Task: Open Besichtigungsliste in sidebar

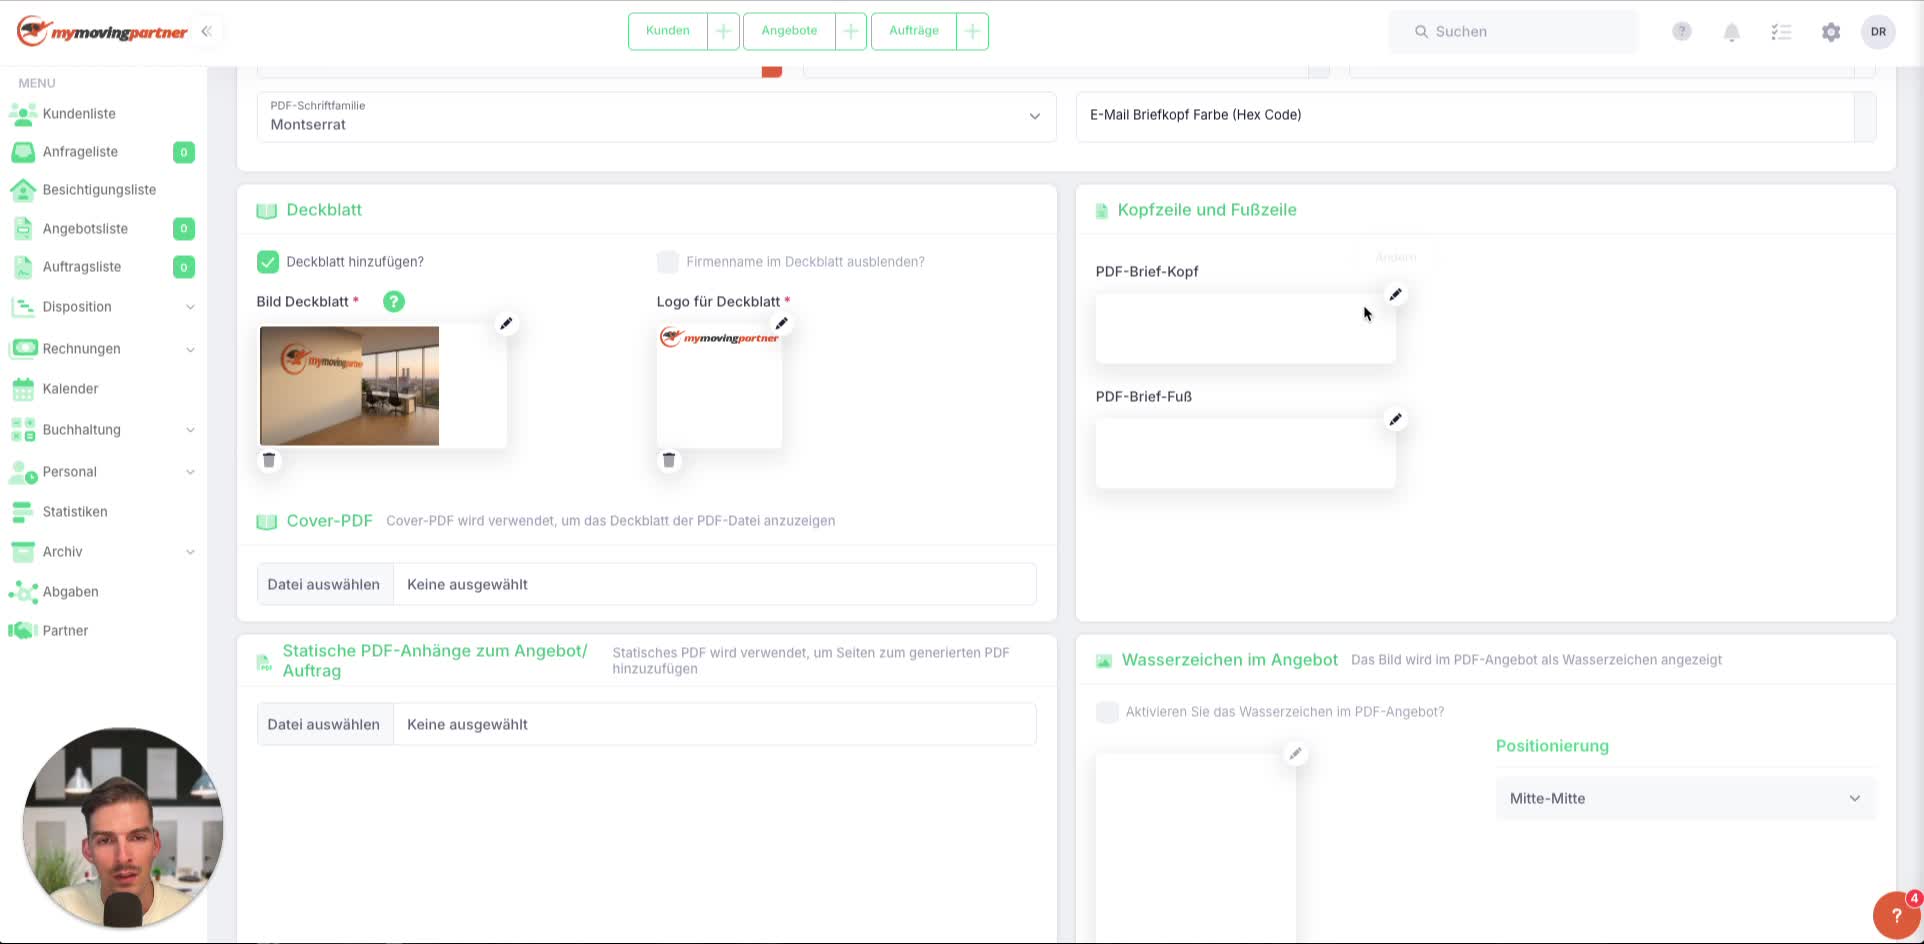Action: (x=99, y=190)
